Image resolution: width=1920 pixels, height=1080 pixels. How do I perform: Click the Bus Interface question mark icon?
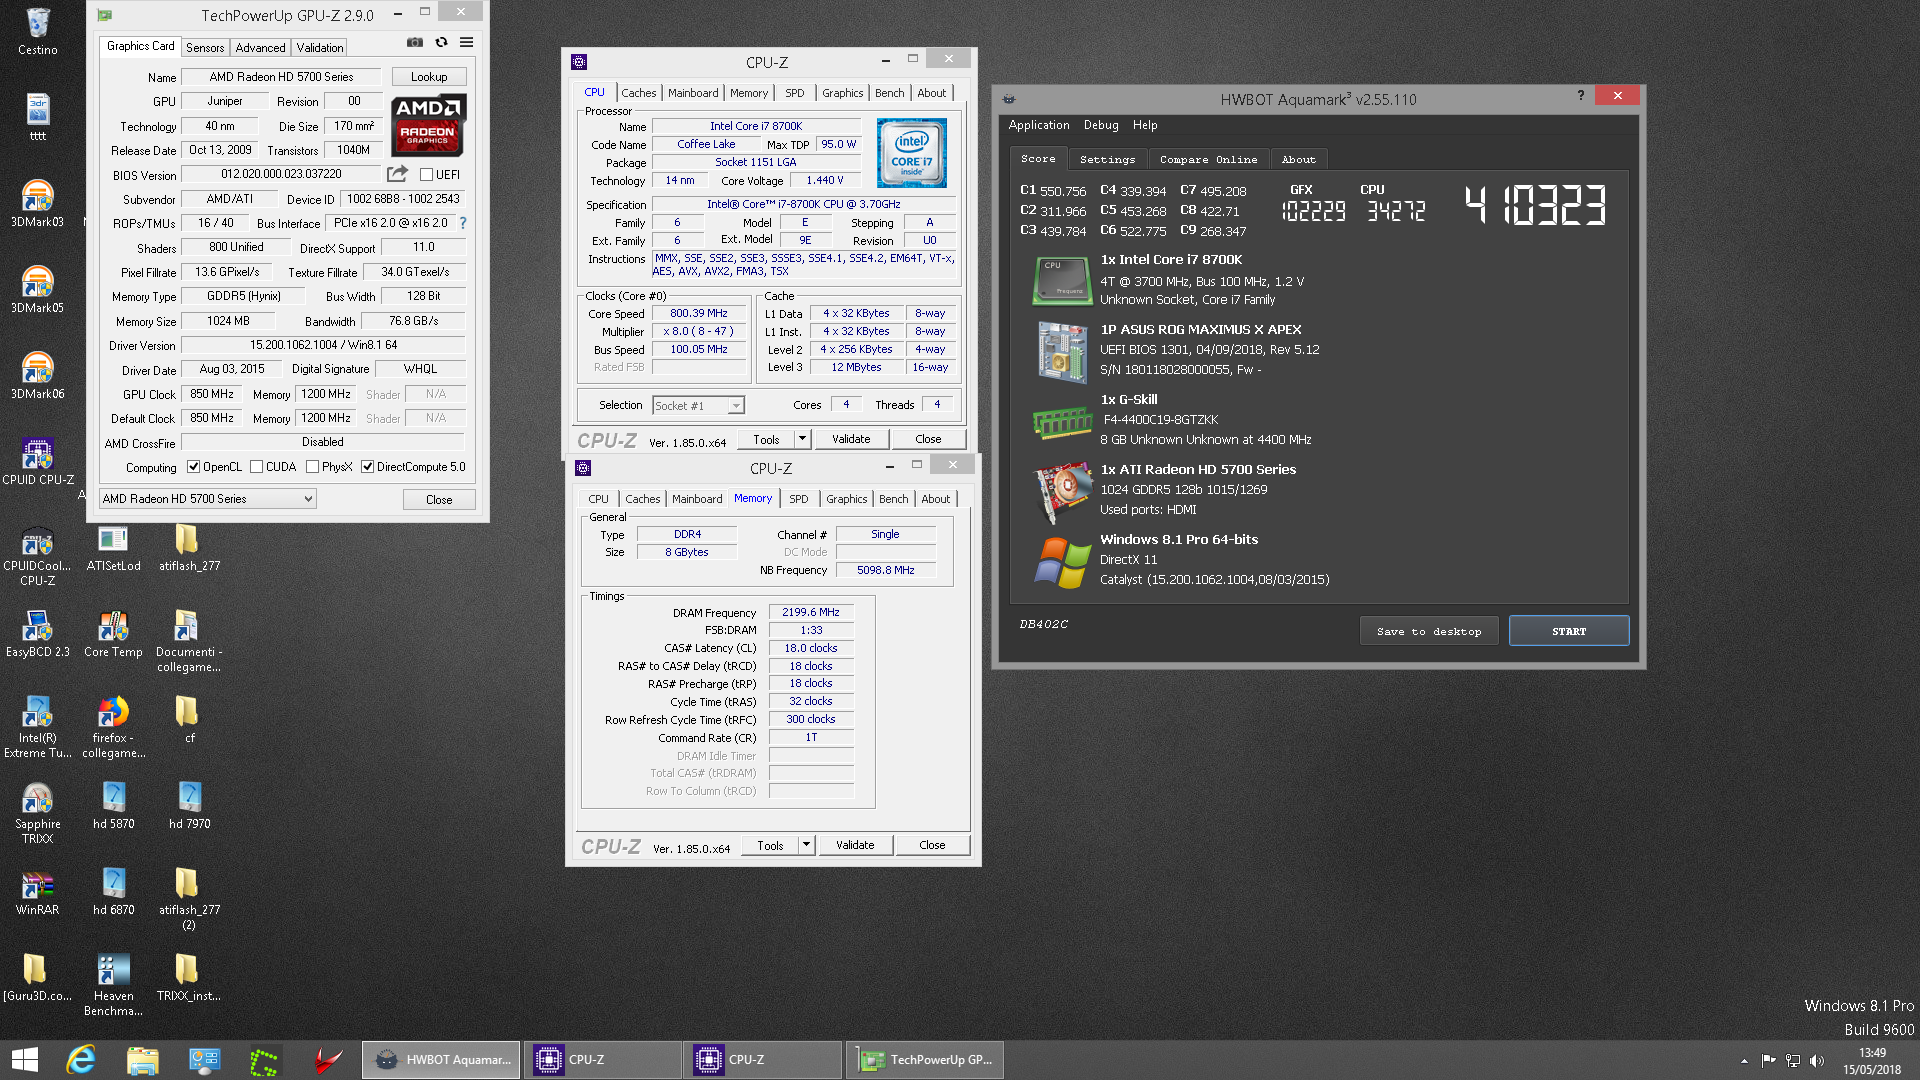coord(463,223)
